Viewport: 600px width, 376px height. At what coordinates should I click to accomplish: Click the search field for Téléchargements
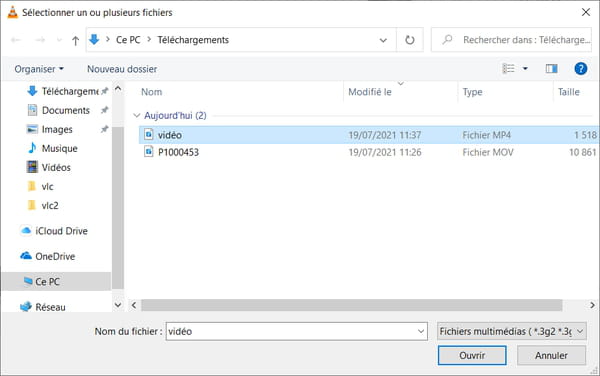click(511, 40)
